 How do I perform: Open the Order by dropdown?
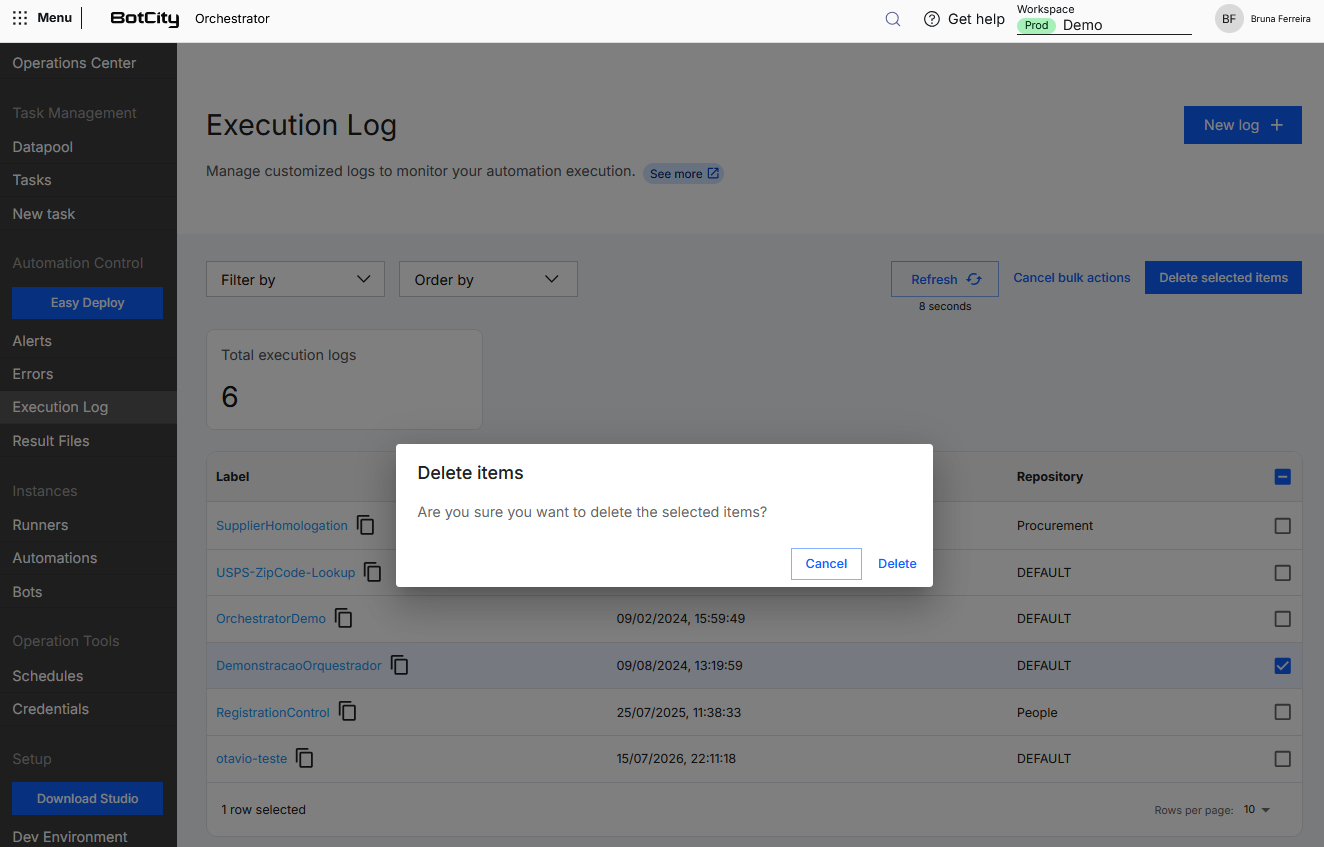(488, 279)
